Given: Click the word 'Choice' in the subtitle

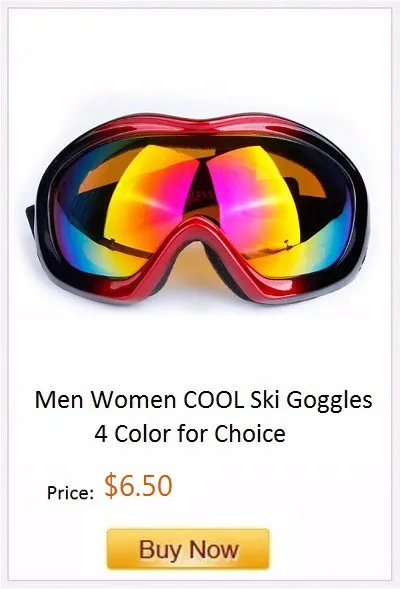Looking at the screenshot, I should (x=250, y=433).
